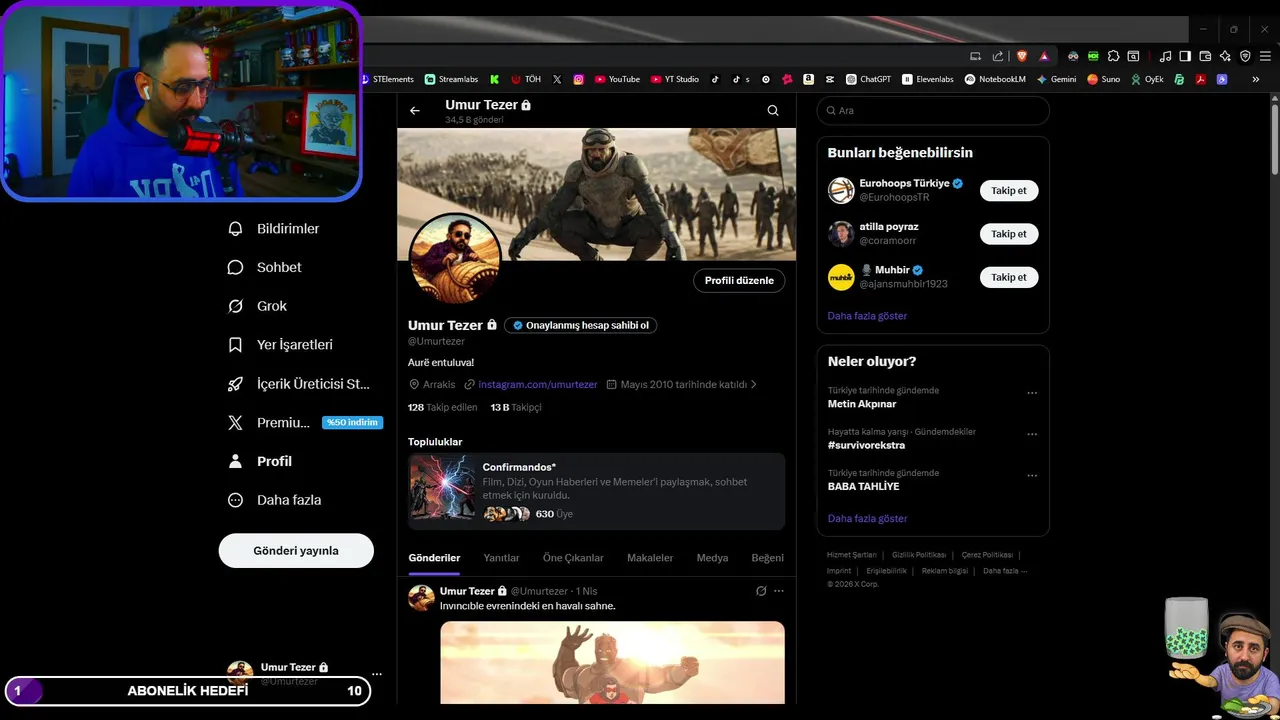Viewport: 1280px width, 720px height.
Task: Follow Eurohoops Türkiye with Takip et
Action: click(1009, 191)
